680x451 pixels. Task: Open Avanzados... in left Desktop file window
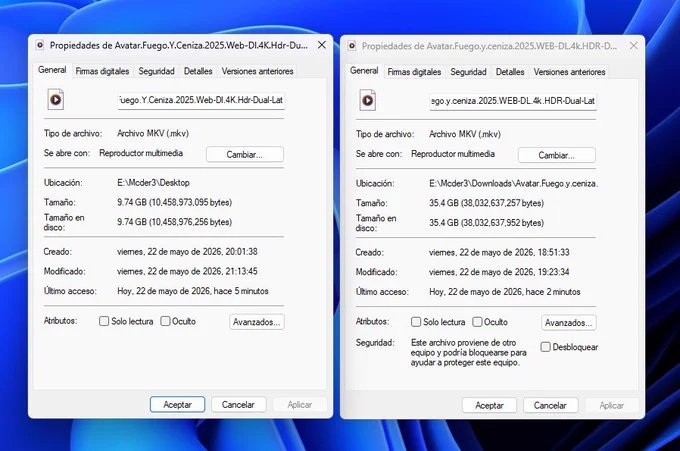click(x=257, y=322)
